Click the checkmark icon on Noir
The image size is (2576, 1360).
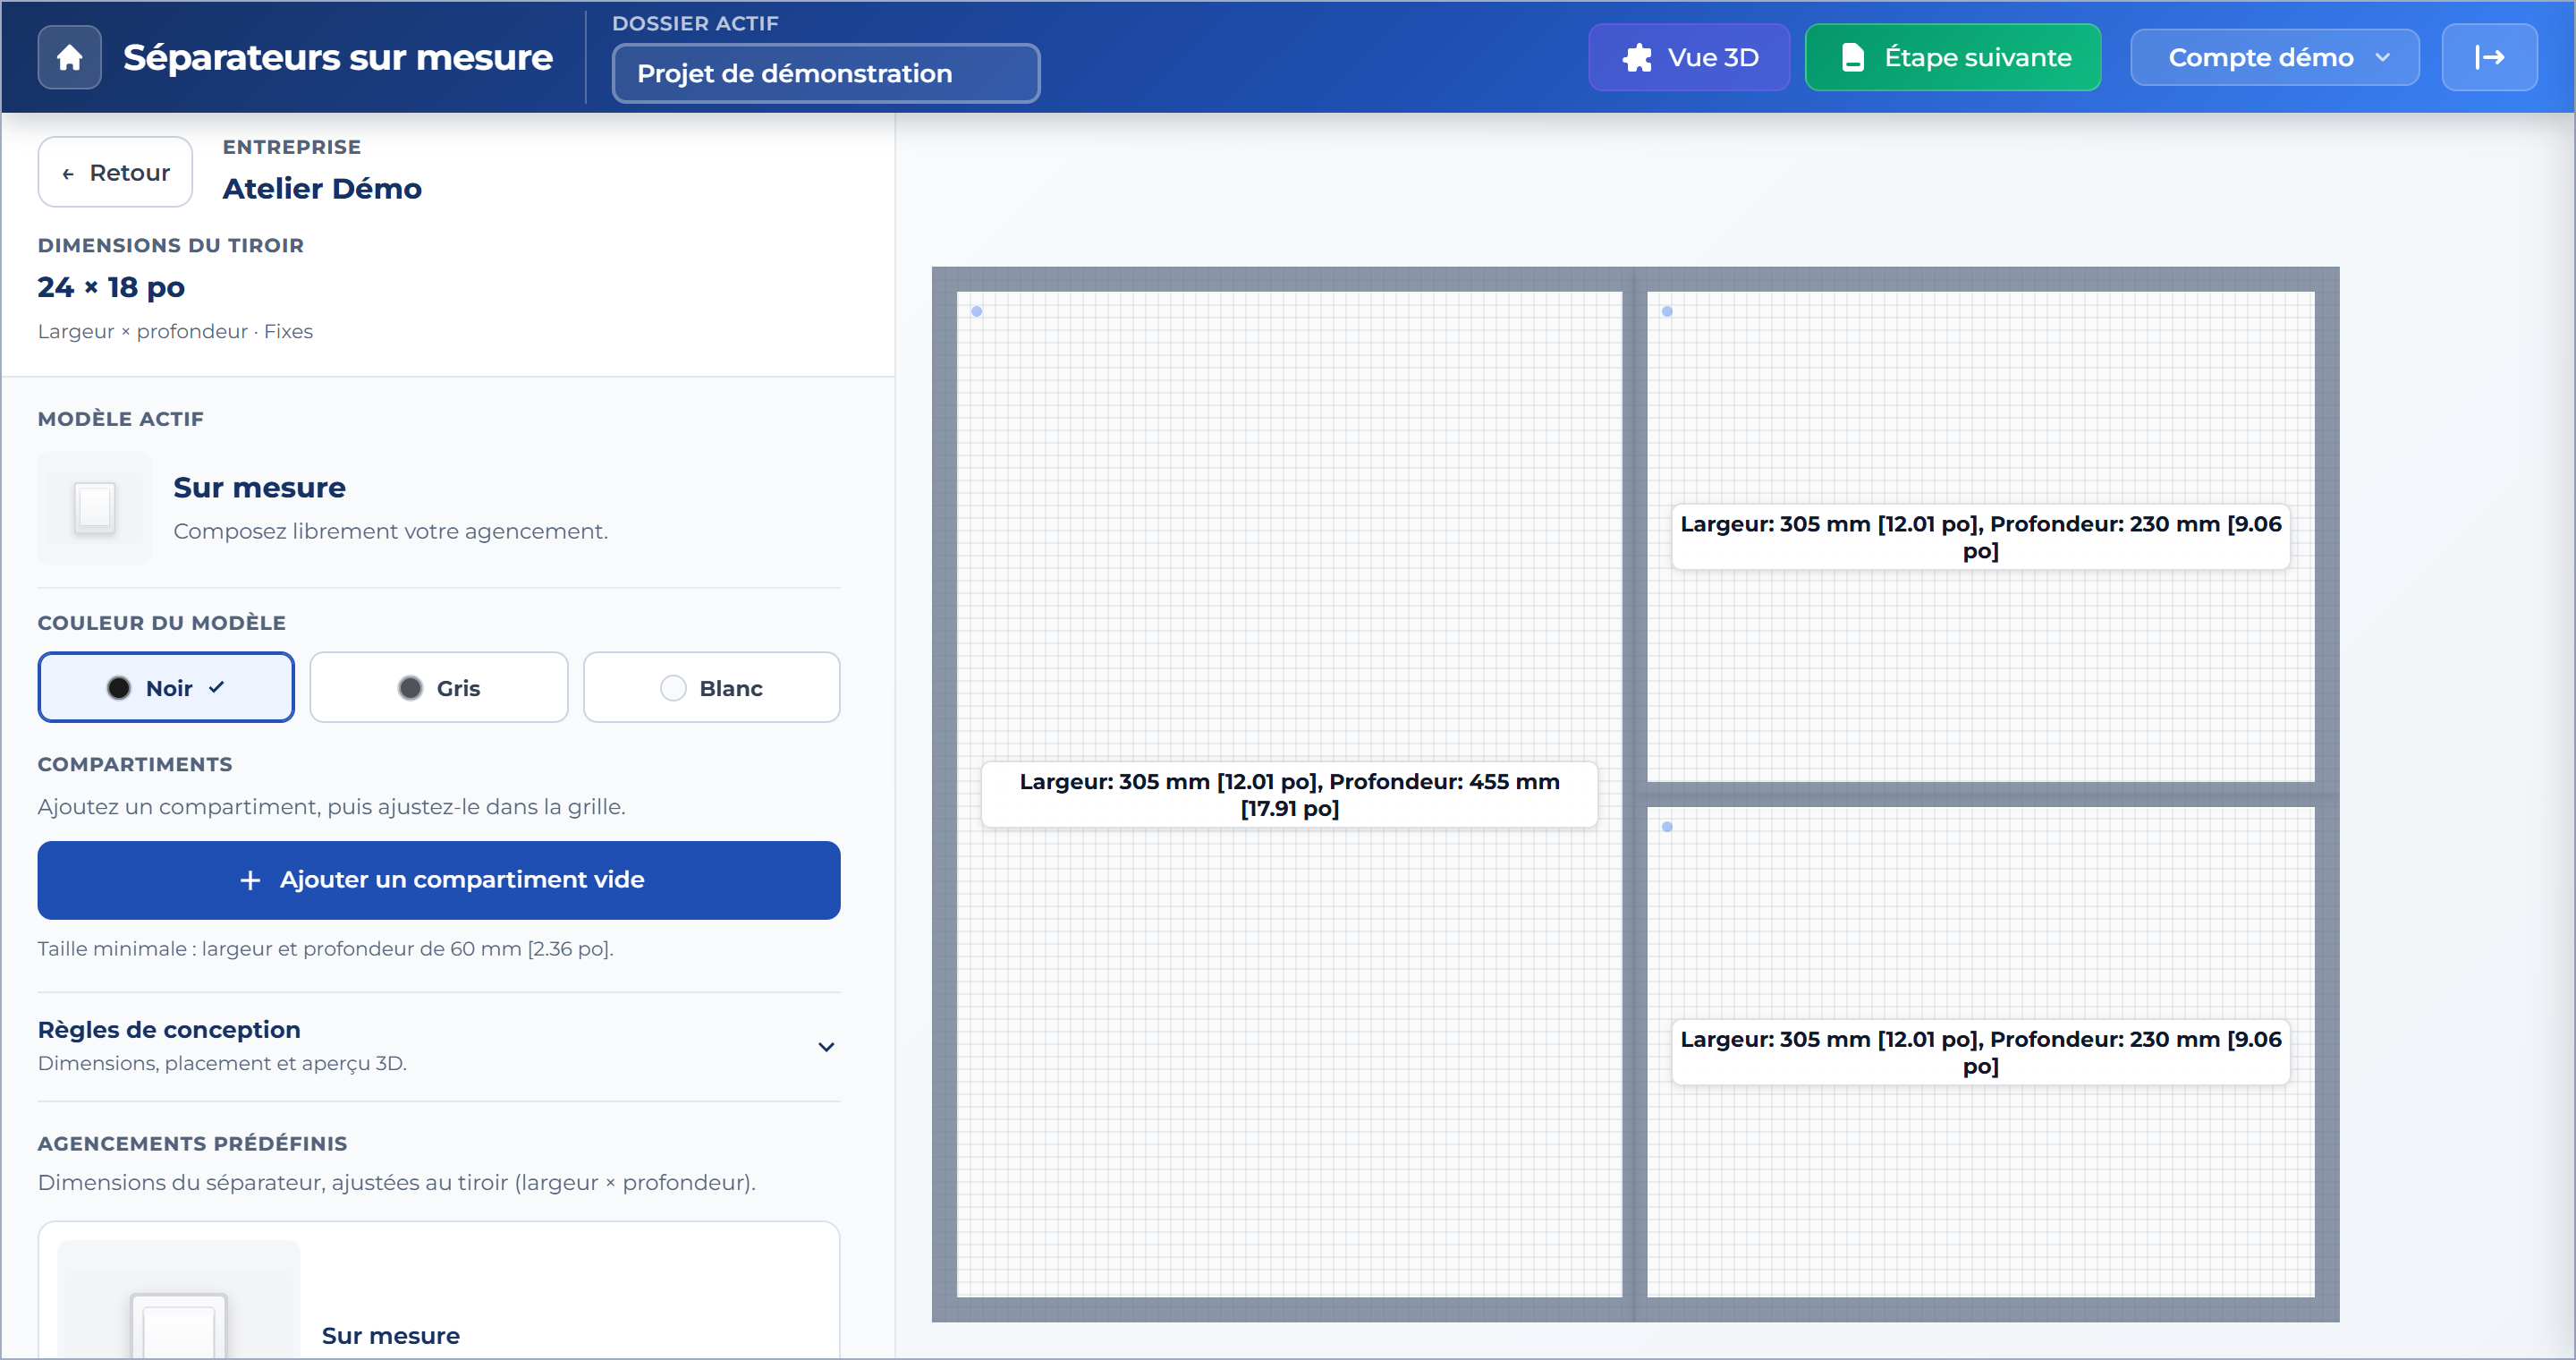(x=216, y=687)
